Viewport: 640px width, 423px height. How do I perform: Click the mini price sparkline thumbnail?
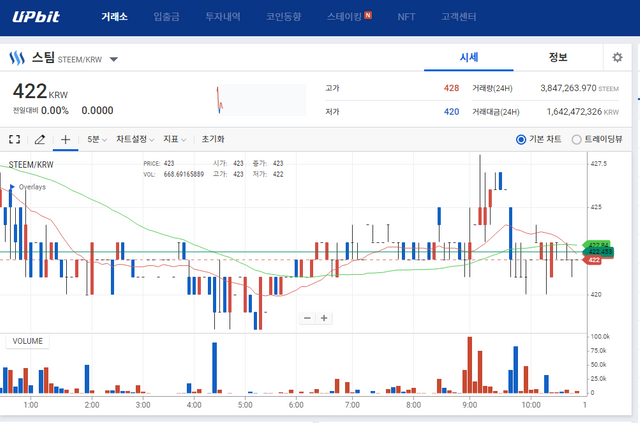coord(261,100)
